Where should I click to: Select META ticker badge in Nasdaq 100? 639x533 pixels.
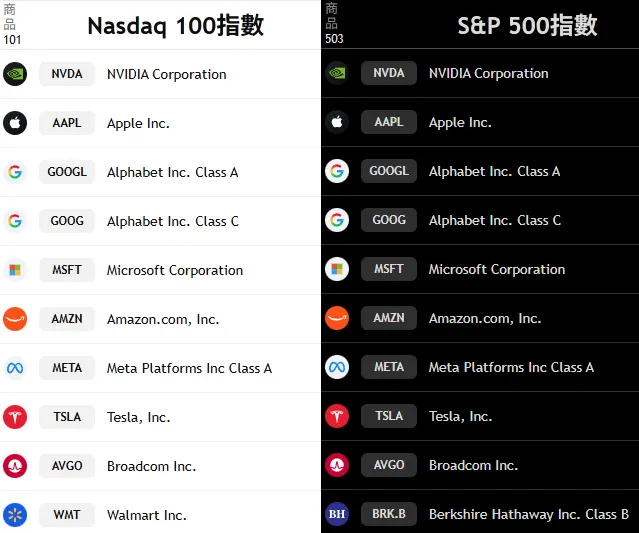67,368
